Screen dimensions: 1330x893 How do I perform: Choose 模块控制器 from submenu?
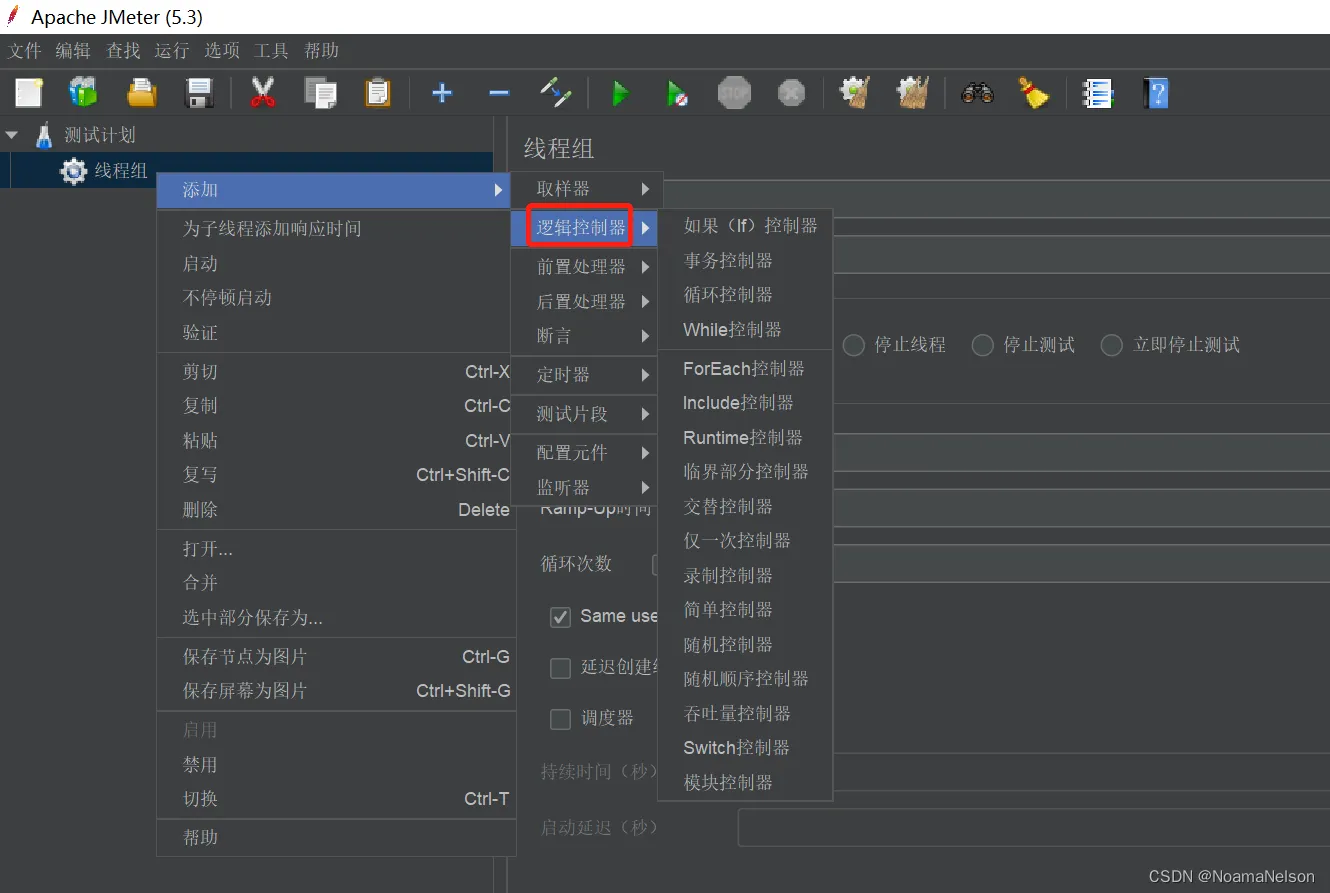pos(745,783)
